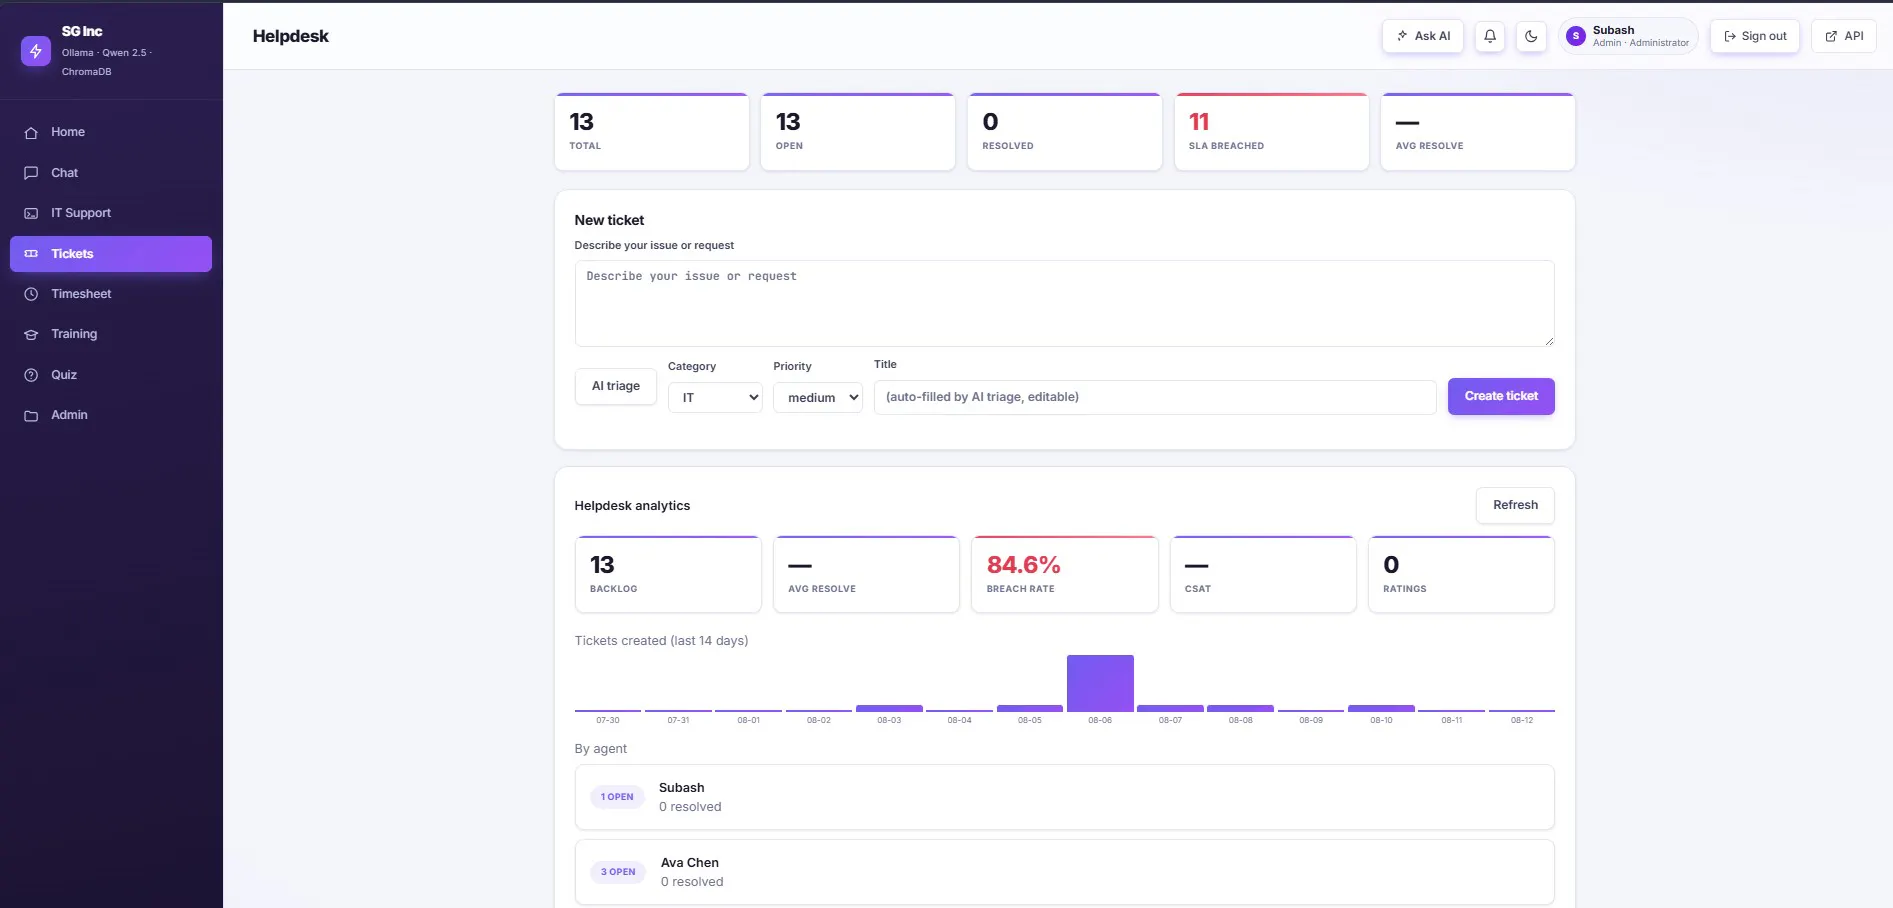Viewport: 1893px width, 908px height.
Task: Navigate to the Training section
Action: click(x=111, y=334)
